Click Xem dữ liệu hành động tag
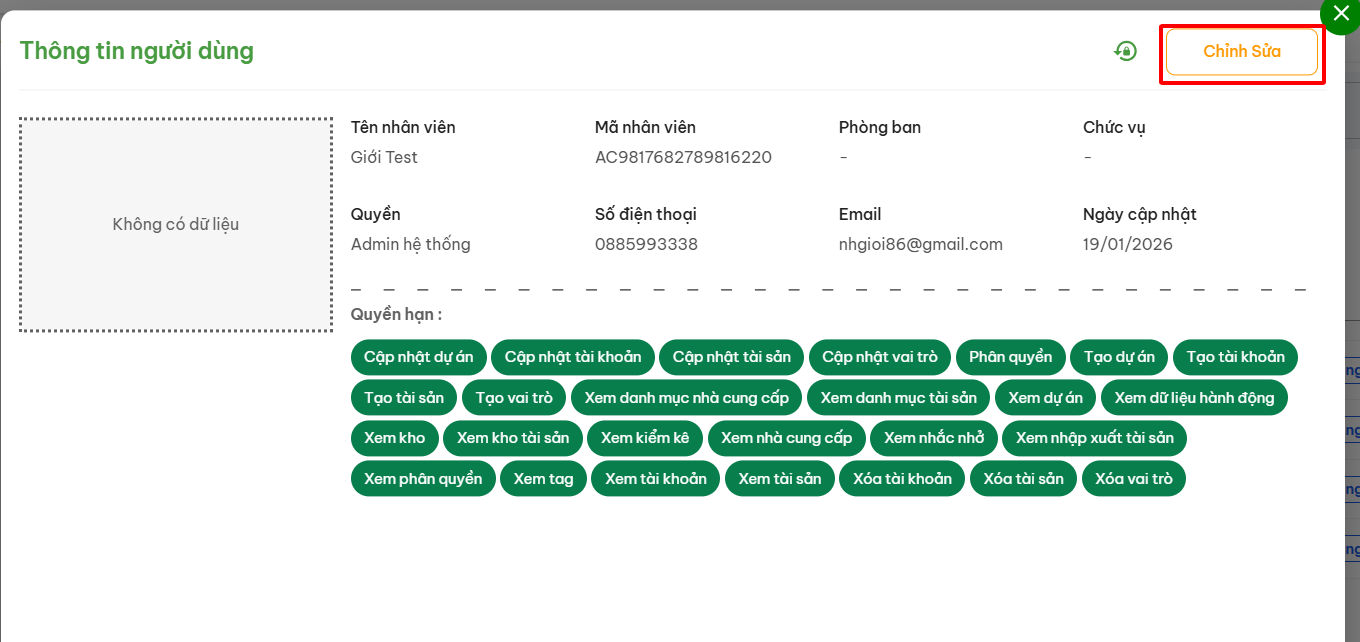 coord(1194,398)
